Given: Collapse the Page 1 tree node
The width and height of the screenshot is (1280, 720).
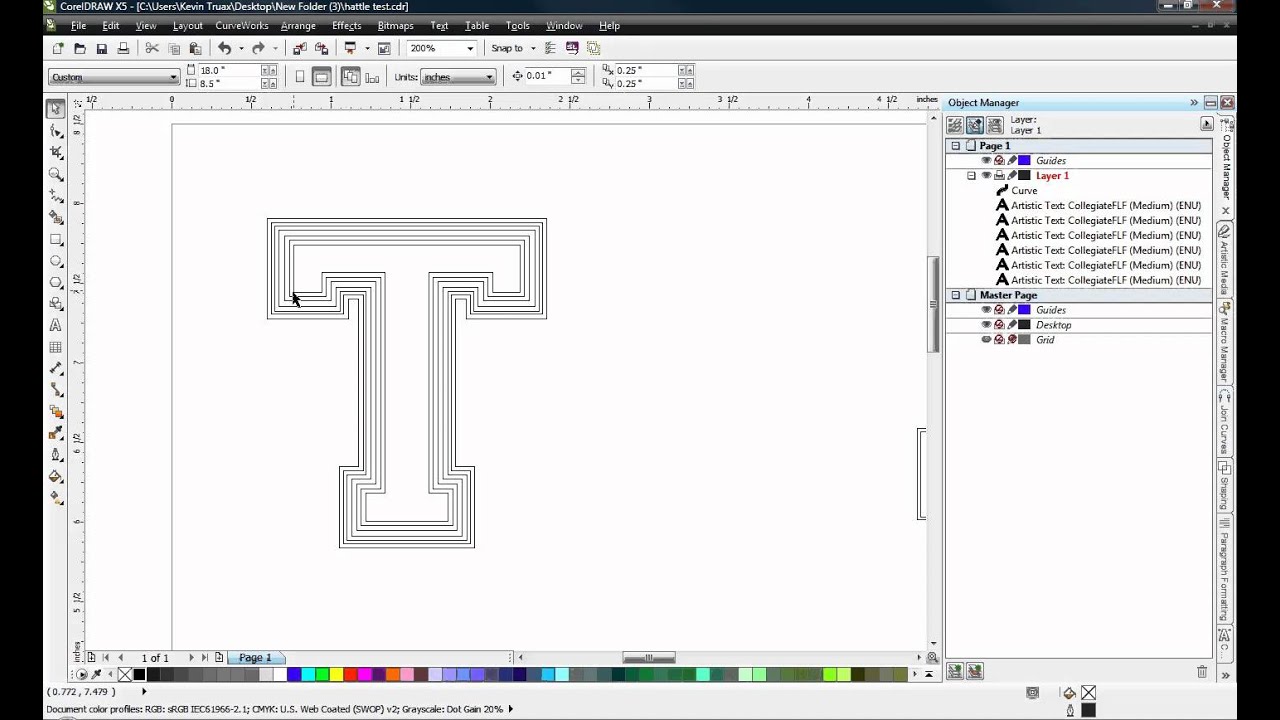Looking at the screenshot, I should [956, 146].
